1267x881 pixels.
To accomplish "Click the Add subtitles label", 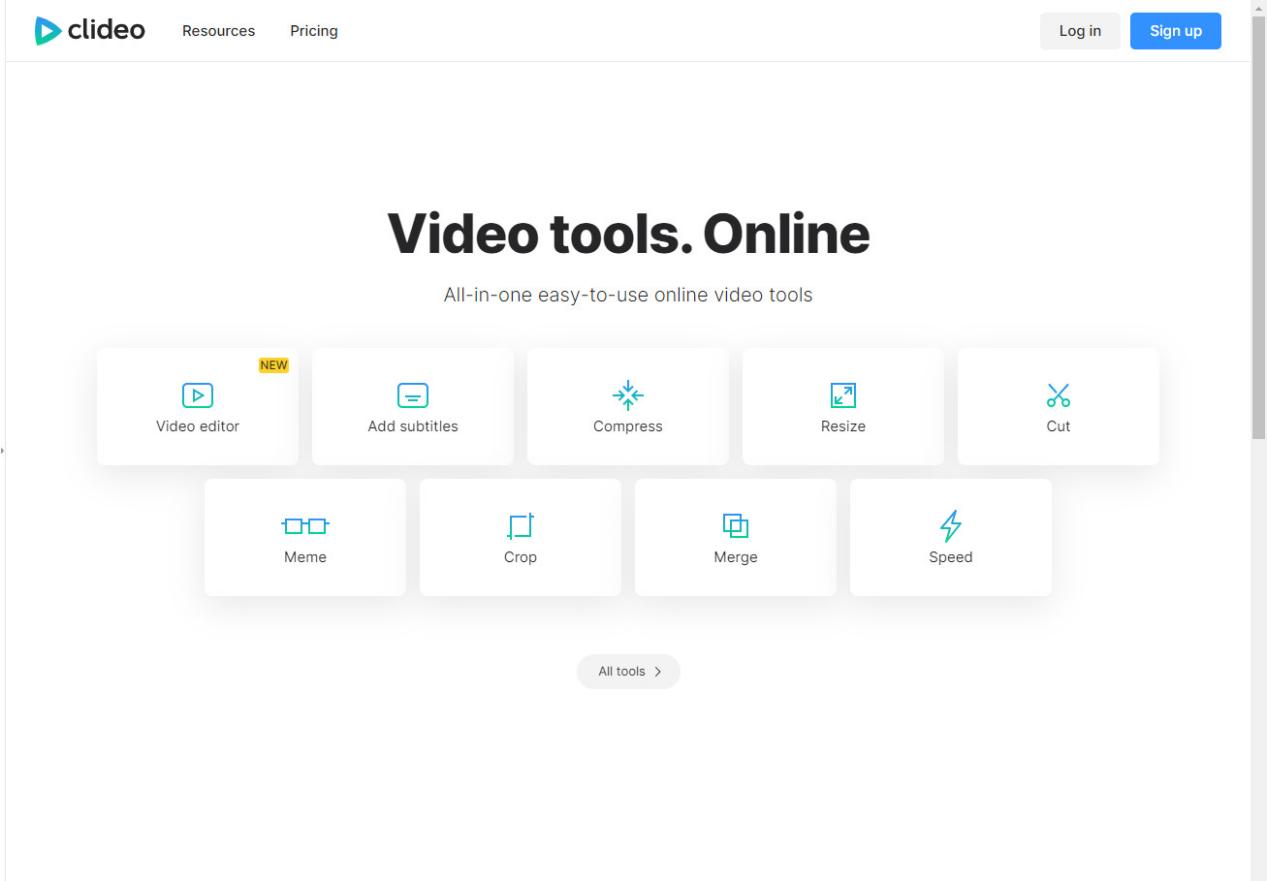I will pyautogui.click(x=413, y=427).
